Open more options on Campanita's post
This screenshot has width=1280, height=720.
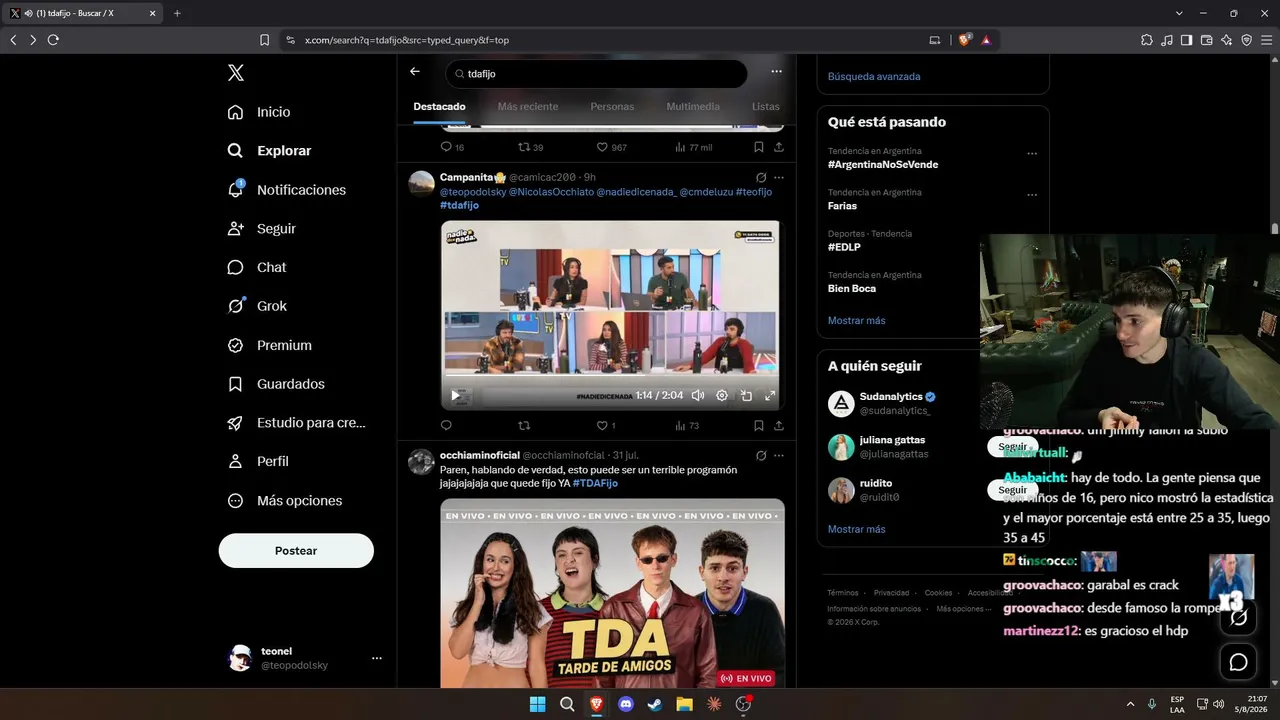(779, 177)
